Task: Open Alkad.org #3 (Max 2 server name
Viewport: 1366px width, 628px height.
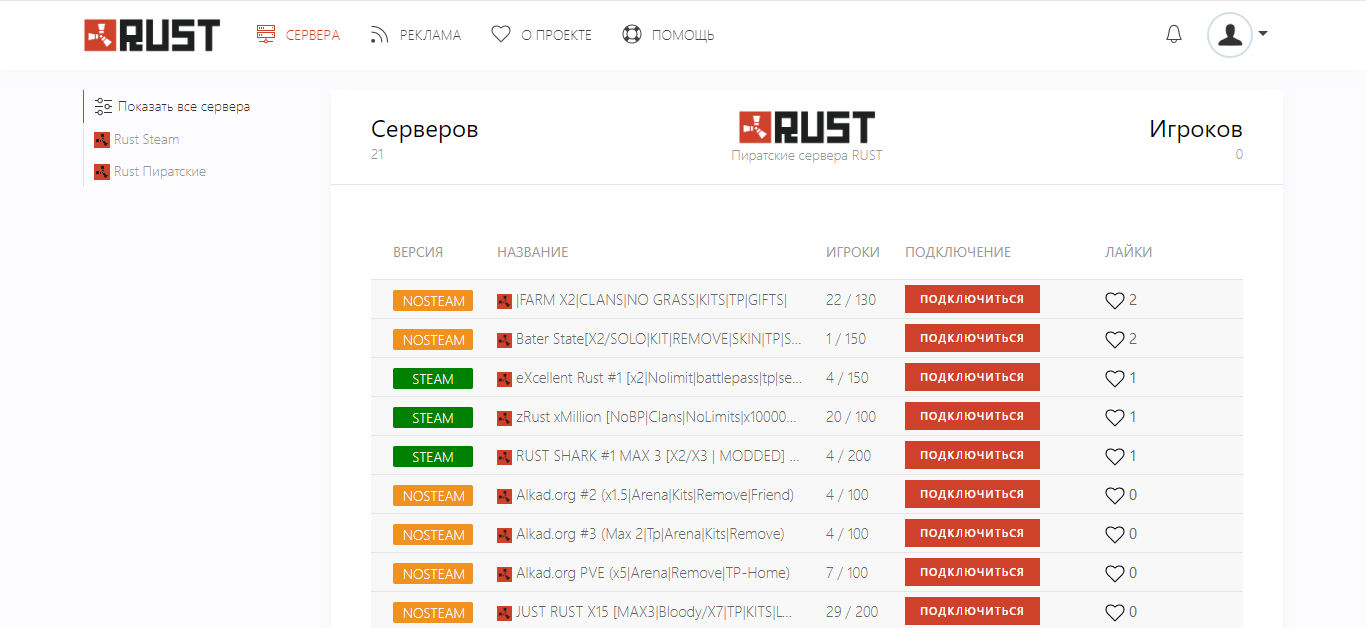Action: click(650, 534)
